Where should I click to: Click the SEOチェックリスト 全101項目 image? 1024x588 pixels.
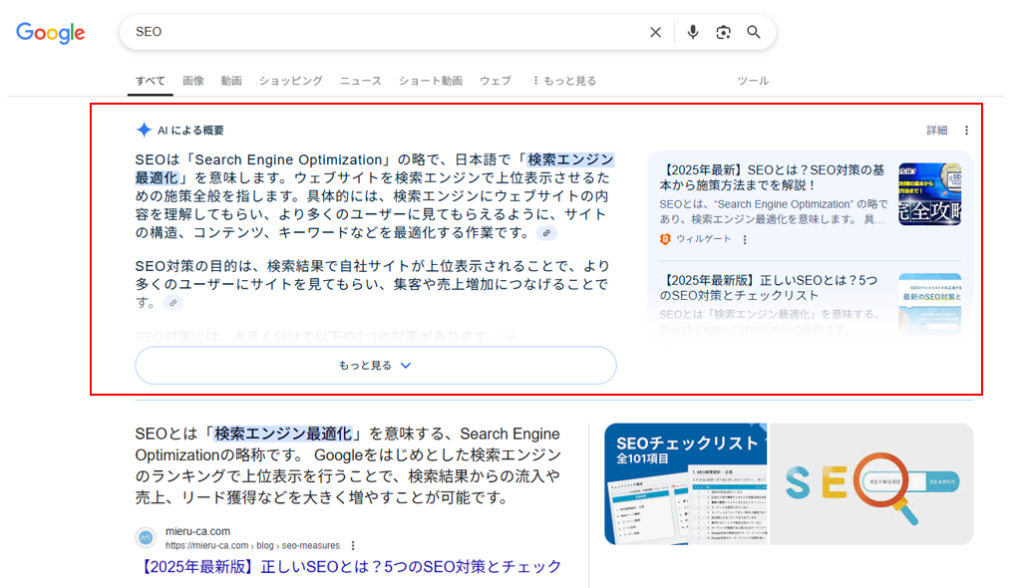click(x=686, y=484)
